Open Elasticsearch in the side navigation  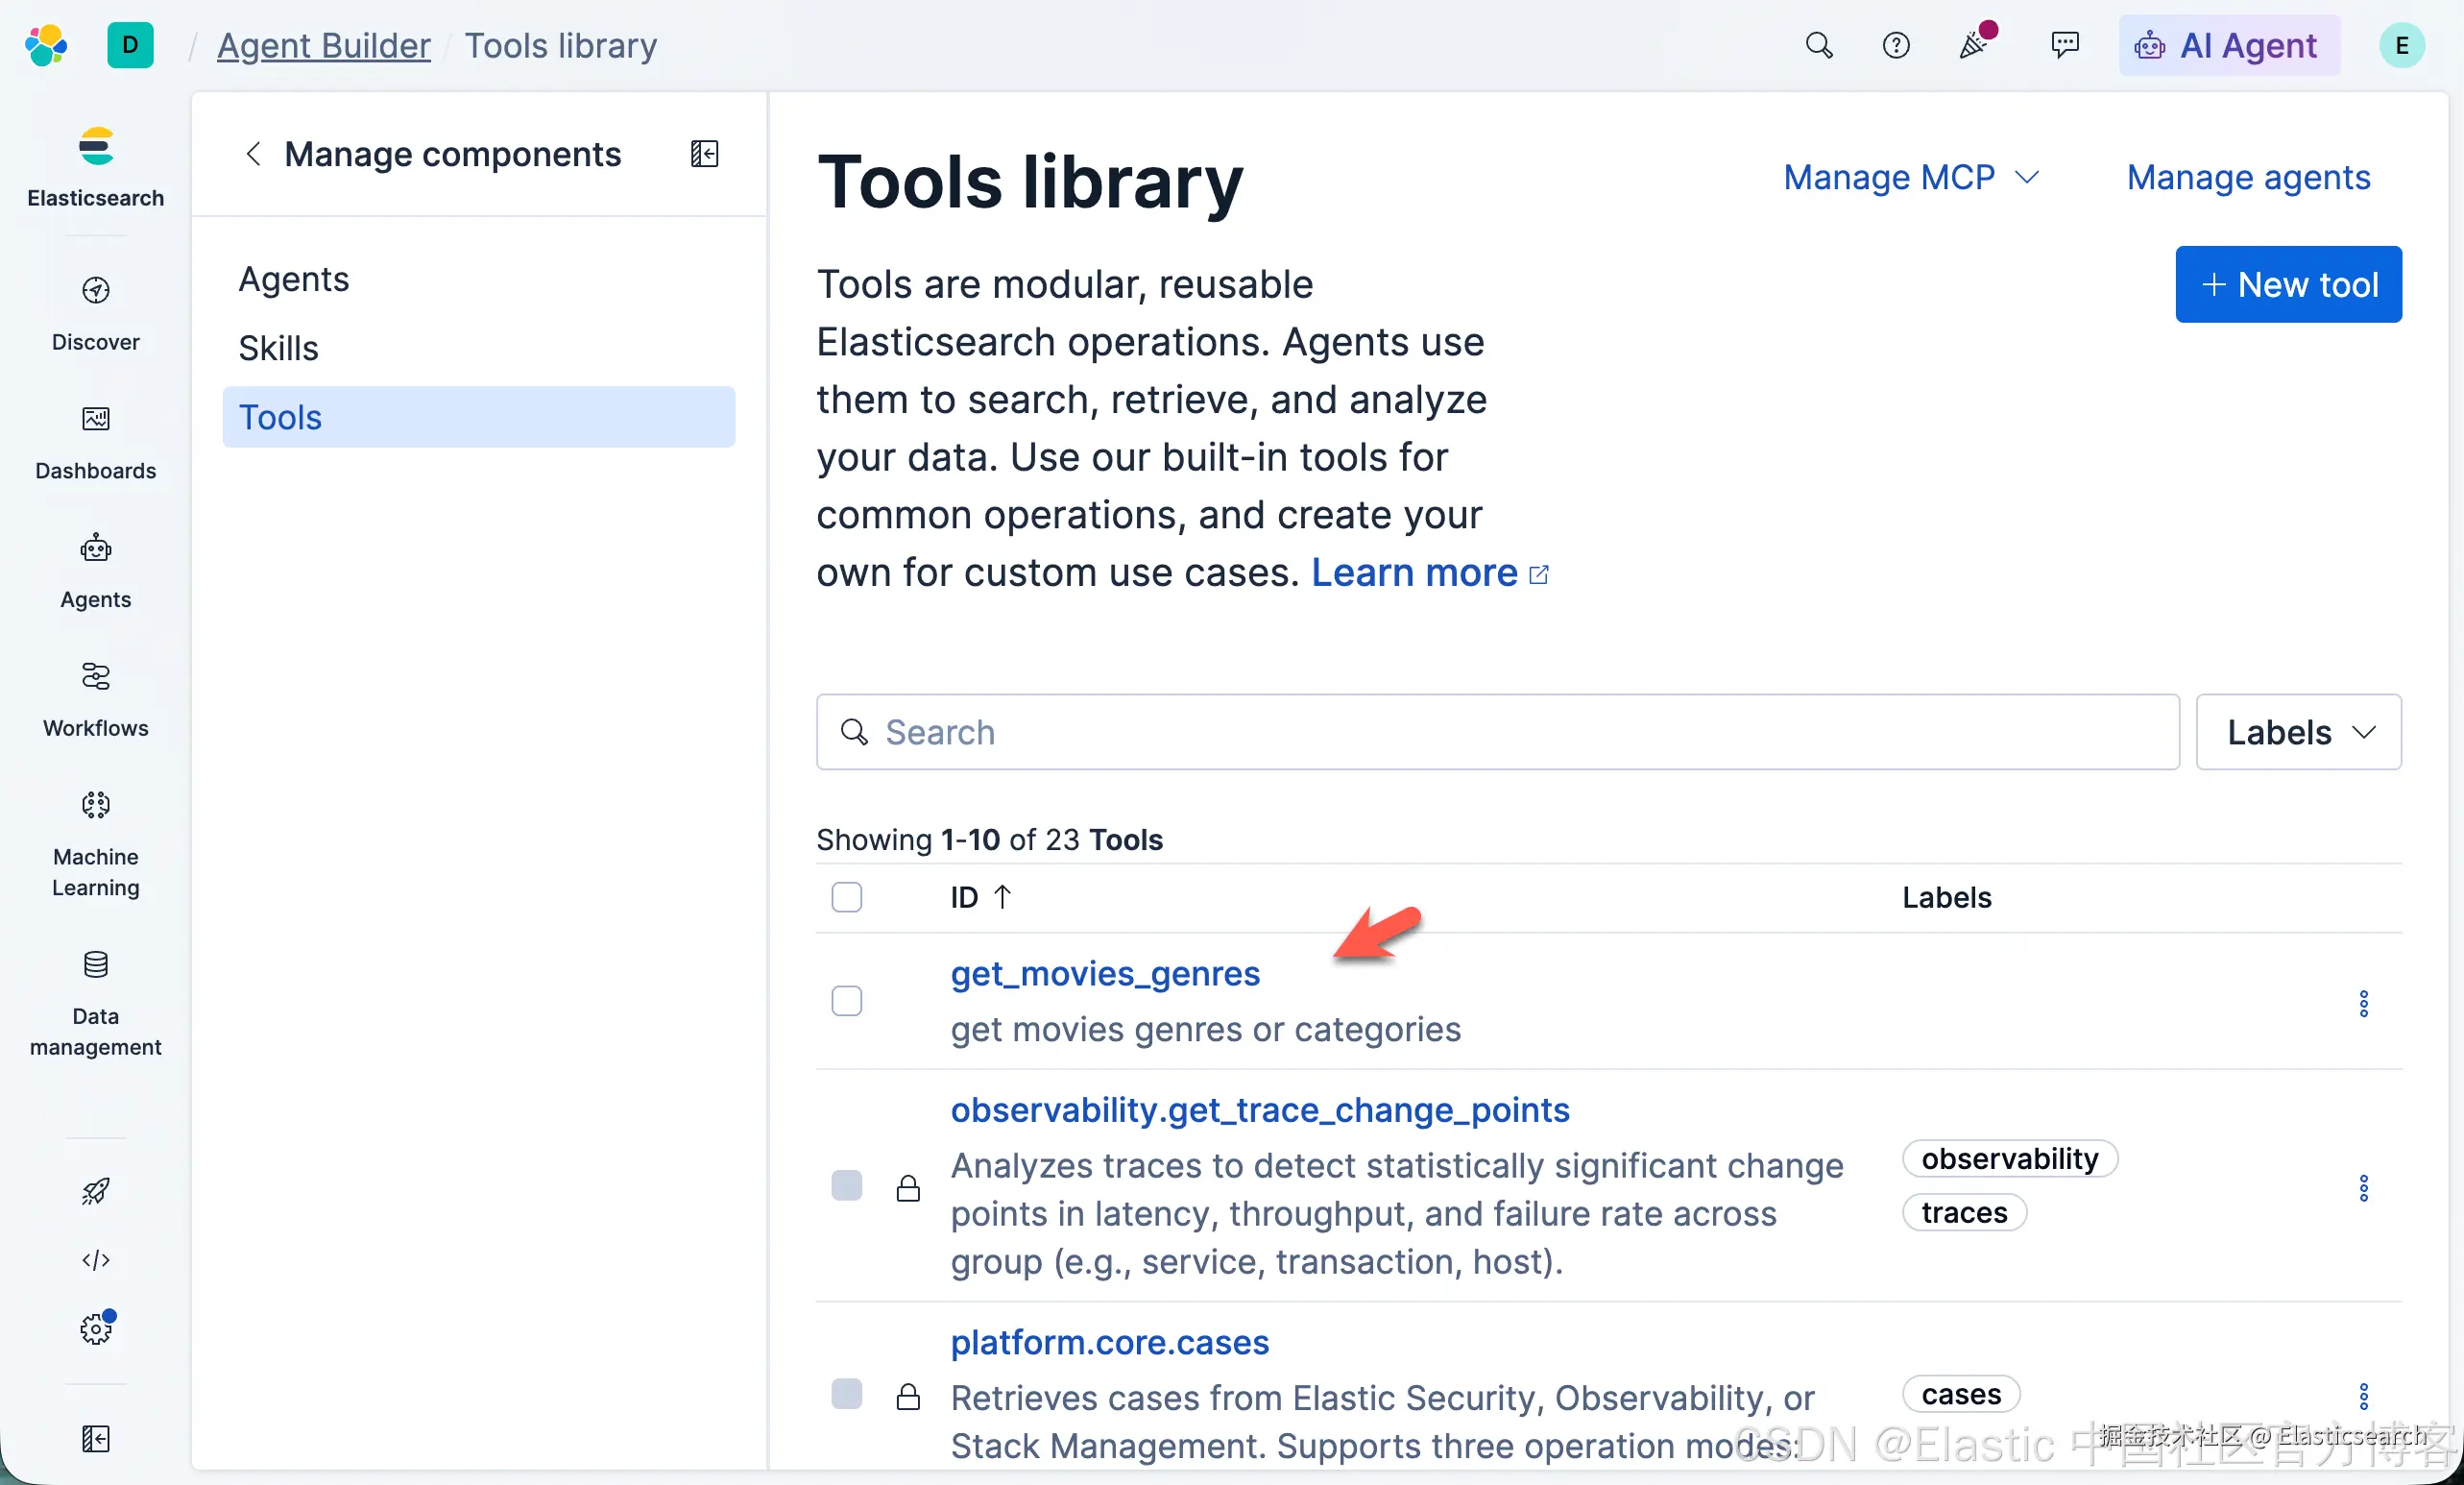tap(96, 167)
